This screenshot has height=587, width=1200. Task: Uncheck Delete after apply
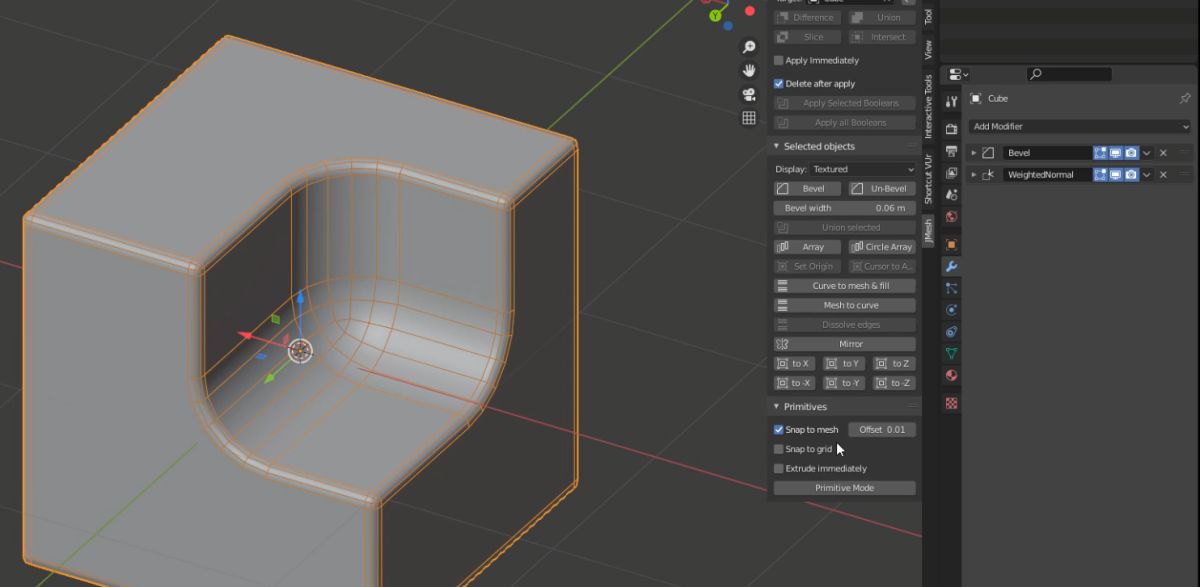(x=779, y=84)
